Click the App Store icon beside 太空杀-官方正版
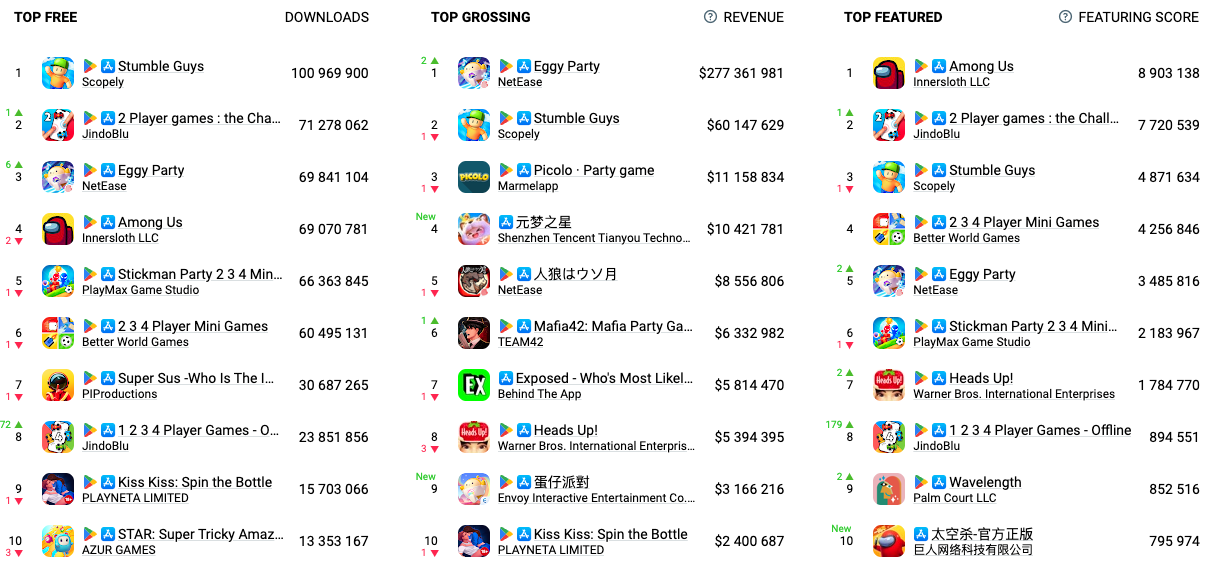The height and width of the screenshot is (561, 1213). [921, 534]
